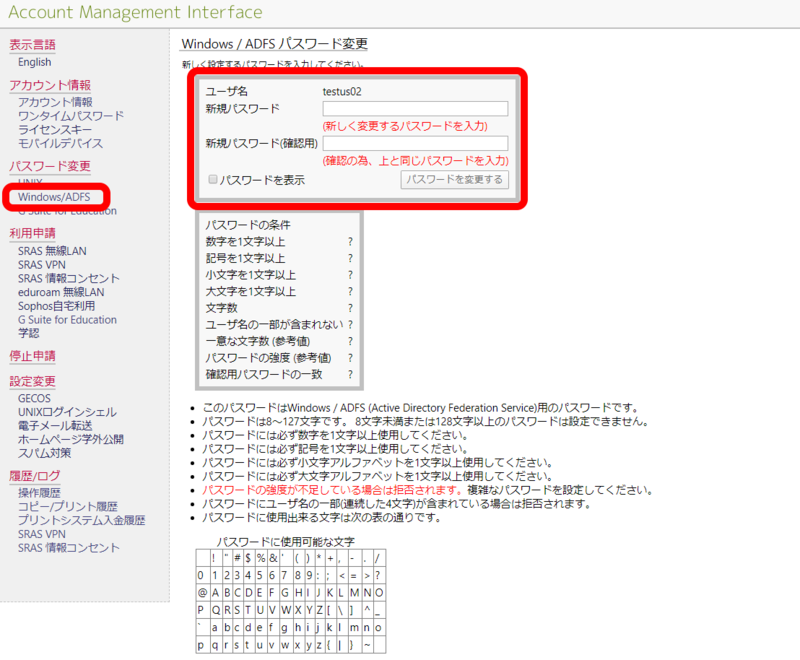Select Windows/ADFS password change link
This screenshot has width=800, height=660.
tap(54, 197)
